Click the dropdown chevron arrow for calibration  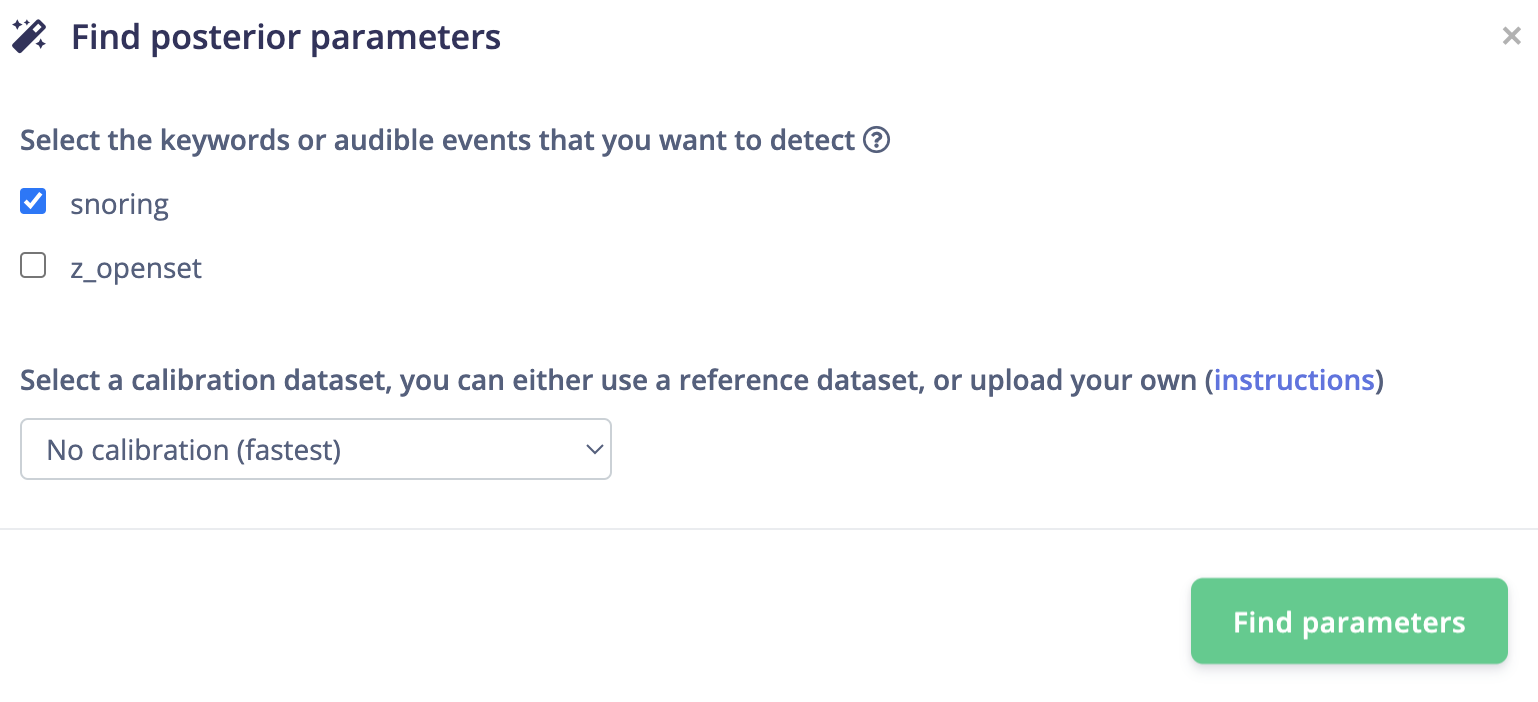click(594, 449)
